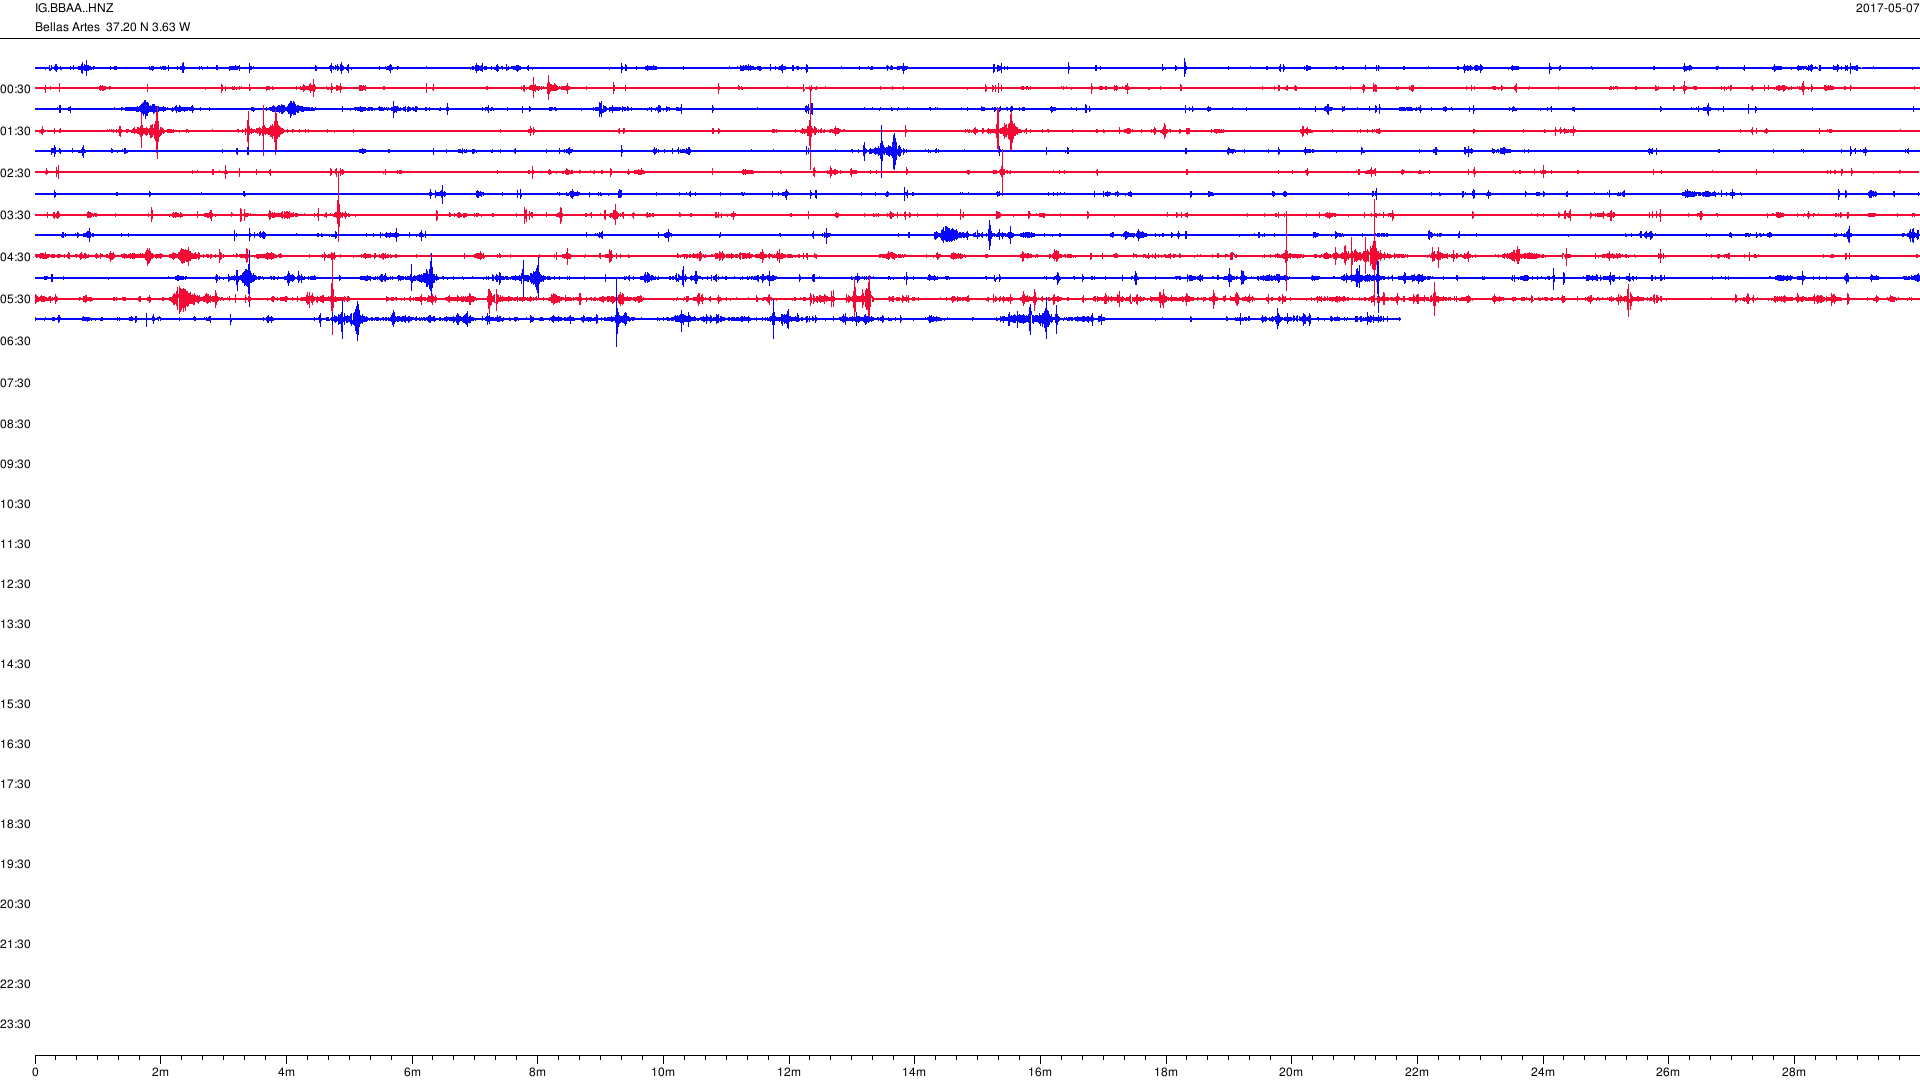Click the 10m axis tick label

coord(663,1072)
